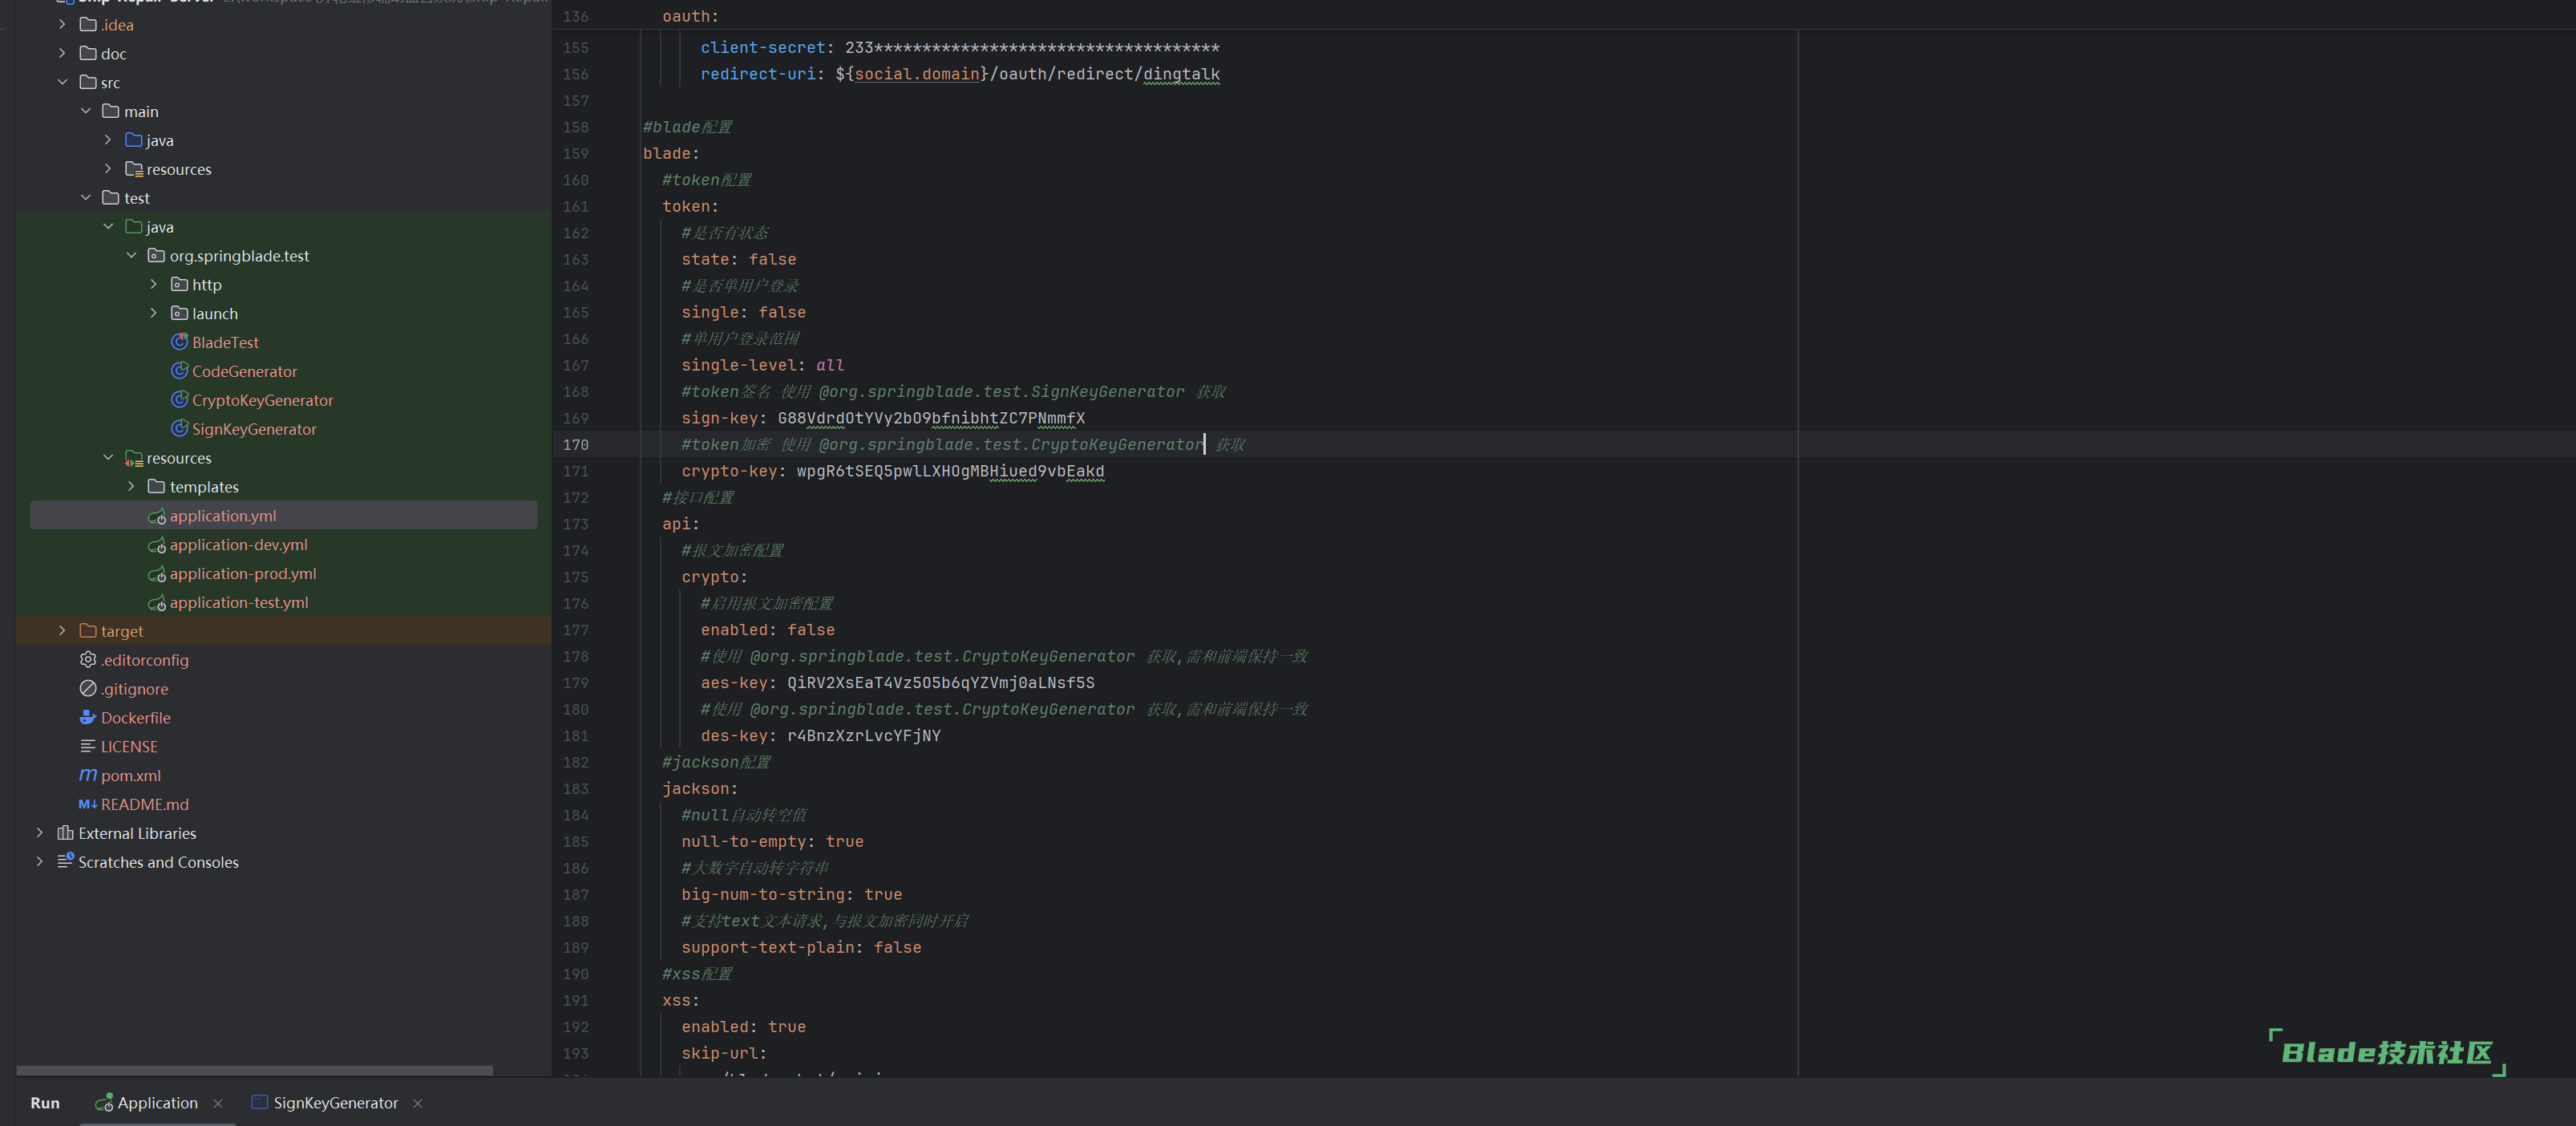
Task: Click the Dockerfile docker icon
Action: (x=88, y=717)
